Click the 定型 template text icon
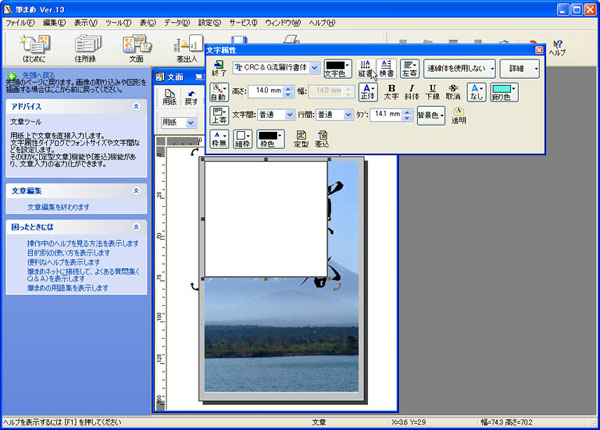Screen dimensions: 600x430 (x=300, y=140)
